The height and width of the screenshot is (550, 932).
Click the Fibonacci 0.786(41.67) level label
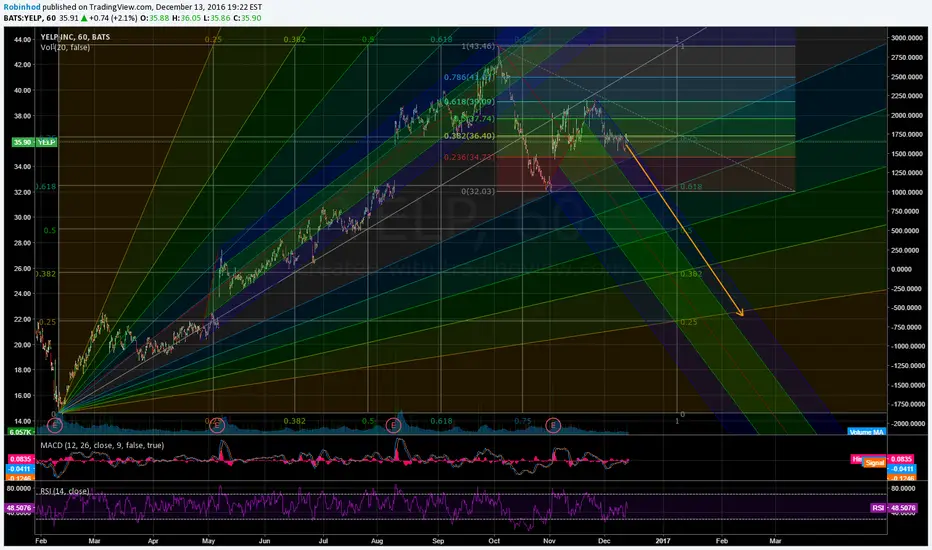coord(470,77)
